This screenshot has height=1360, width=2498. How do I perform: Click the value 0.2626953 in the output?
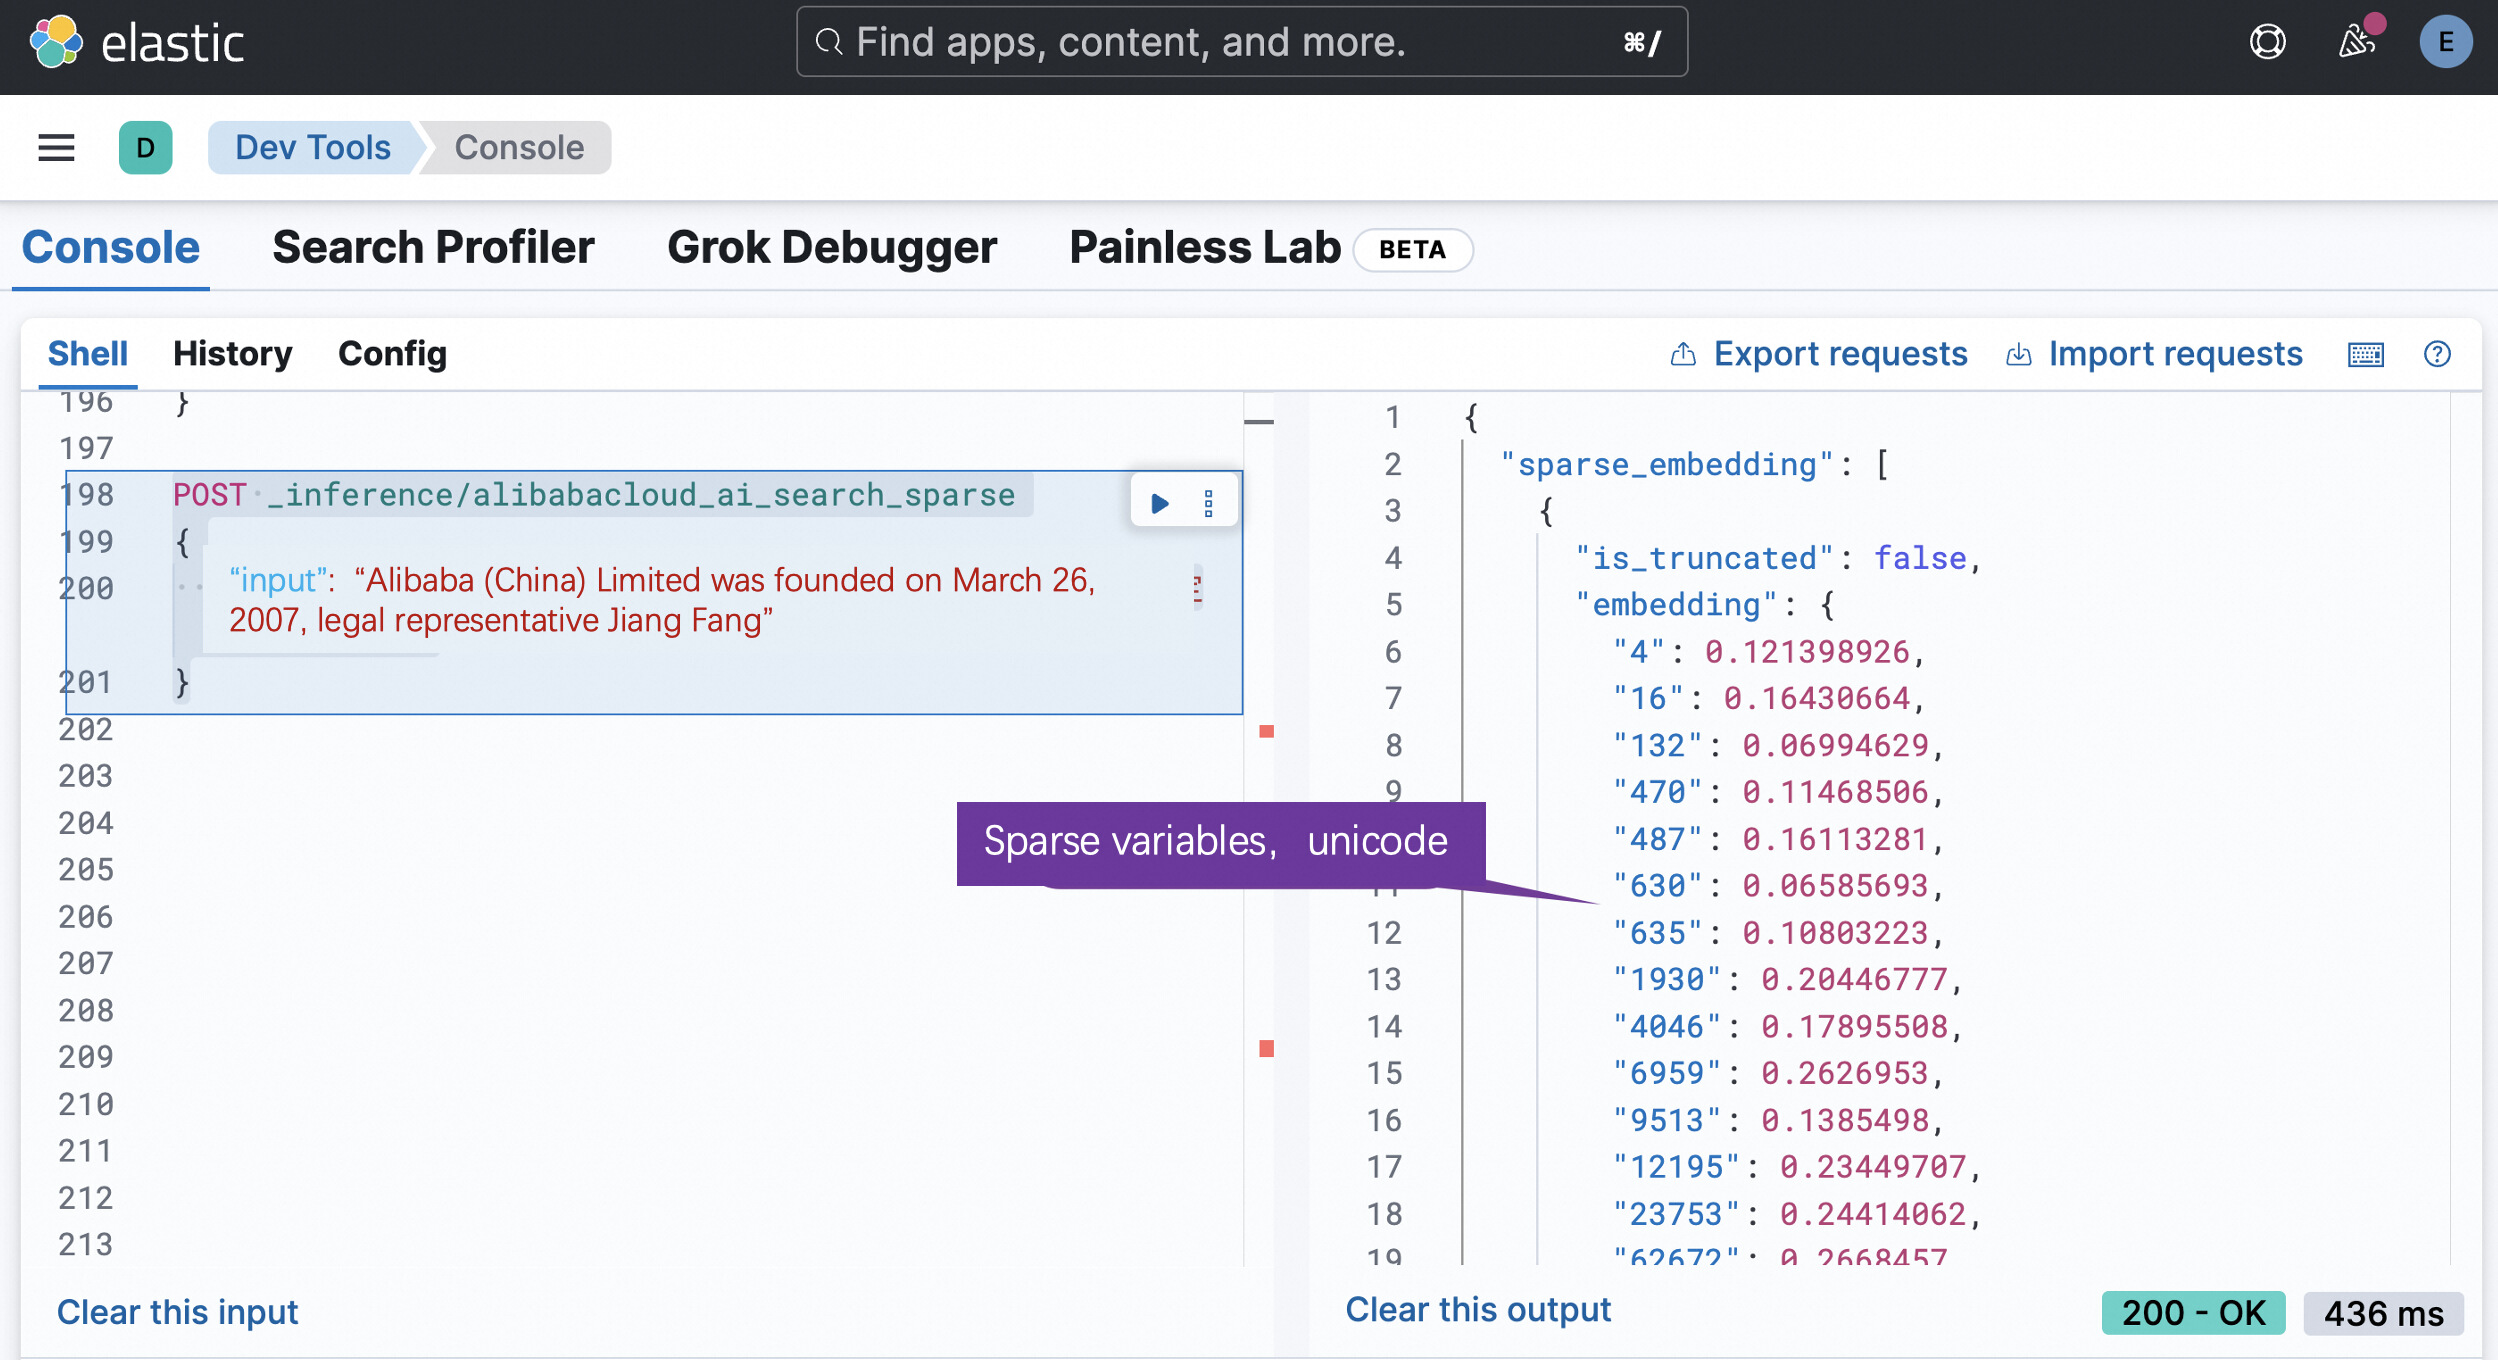coord(1844,1073)
